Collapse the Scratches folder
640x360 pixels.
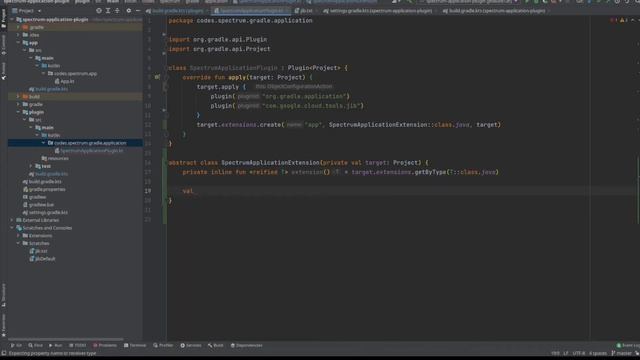(x=18, y=243)
